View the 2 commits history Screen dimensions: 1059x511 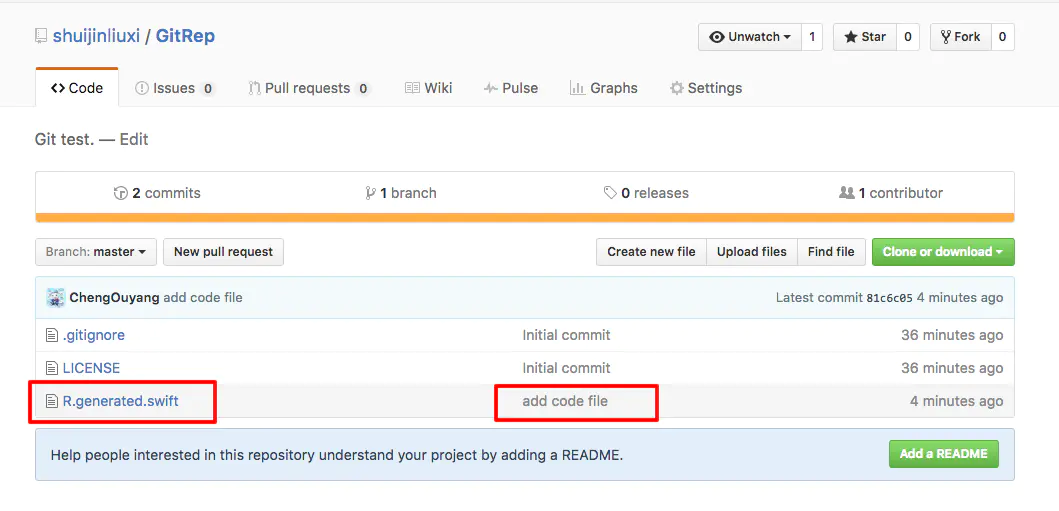click(x=157, y=193)
